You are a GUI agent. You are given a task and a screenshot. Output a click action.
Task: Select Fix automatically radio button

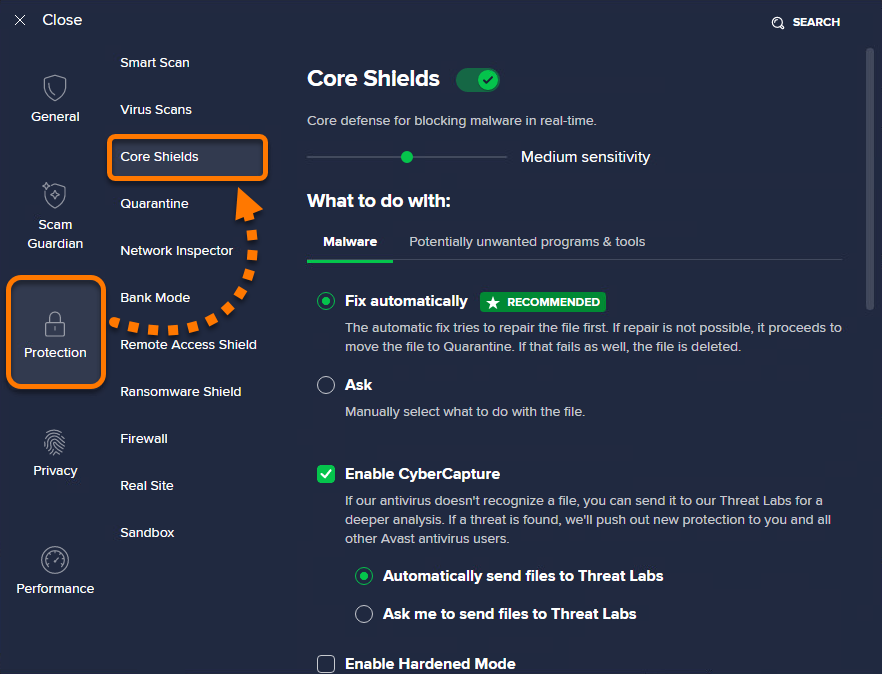tap(326, 301)
